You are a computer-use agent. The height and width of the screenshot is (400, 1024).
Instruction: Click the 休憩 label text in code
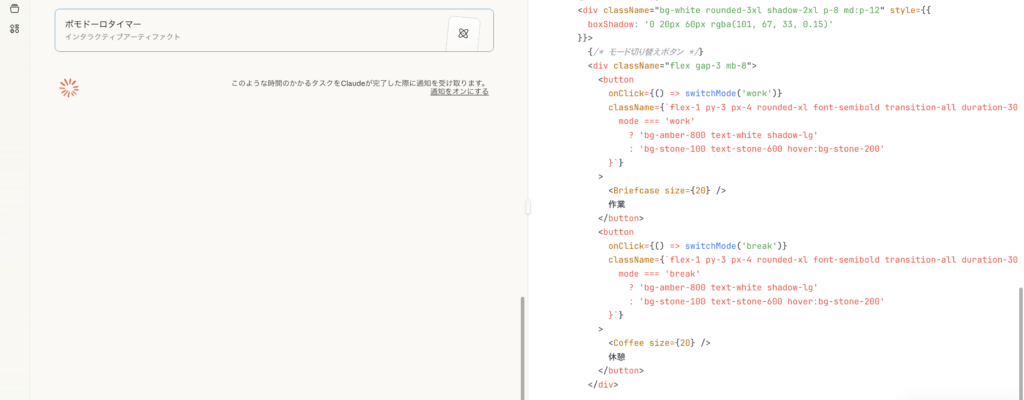(617, 357)
